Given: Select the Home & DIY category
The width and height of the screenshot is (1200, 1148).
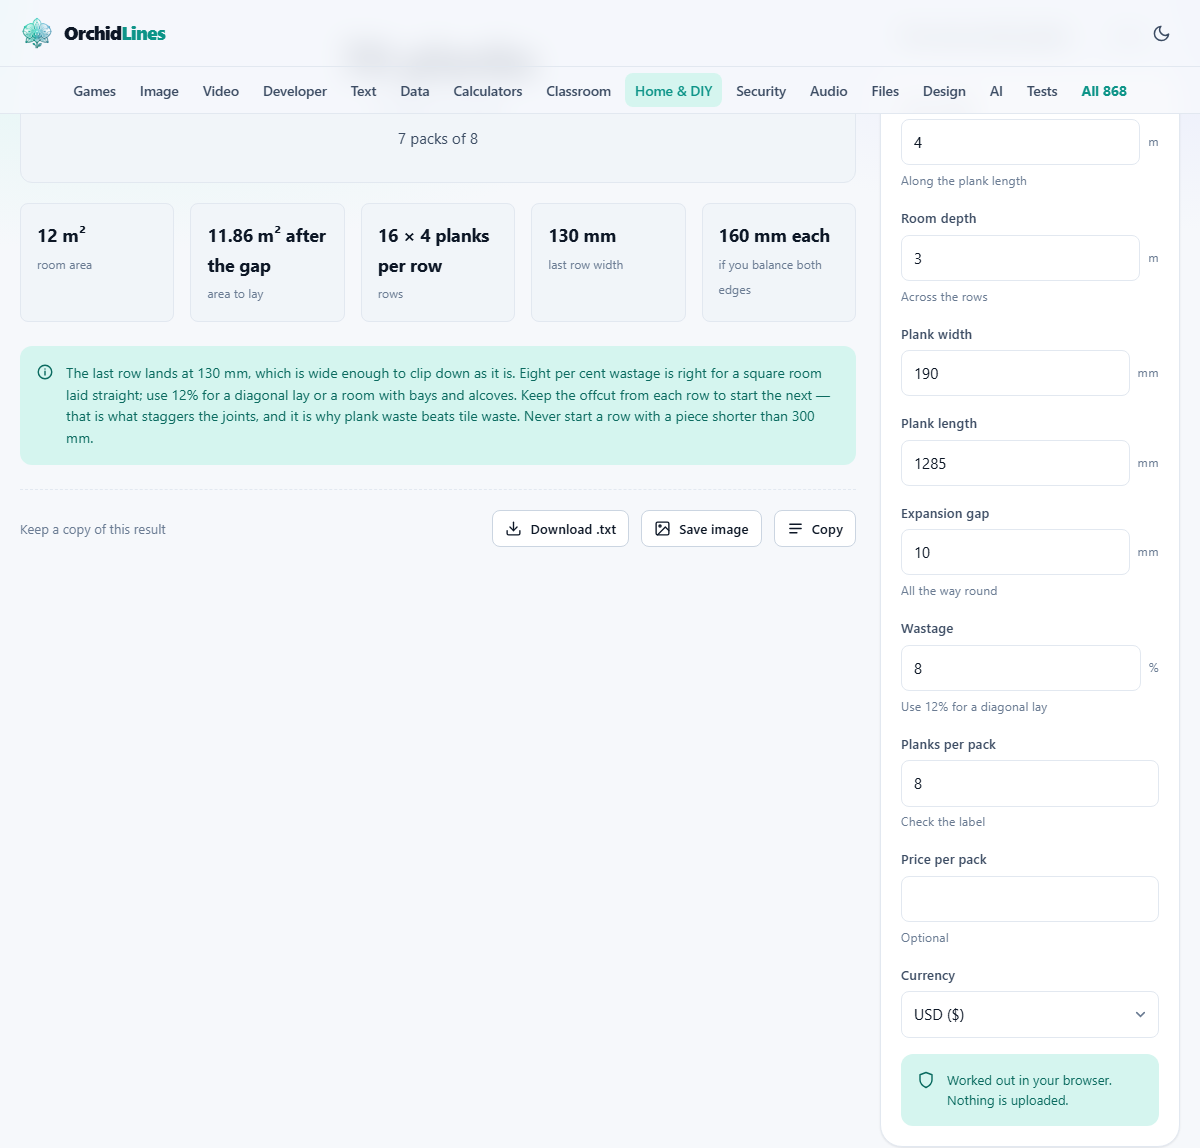Looking at the screenshot, I should click(x=674, y=91).
